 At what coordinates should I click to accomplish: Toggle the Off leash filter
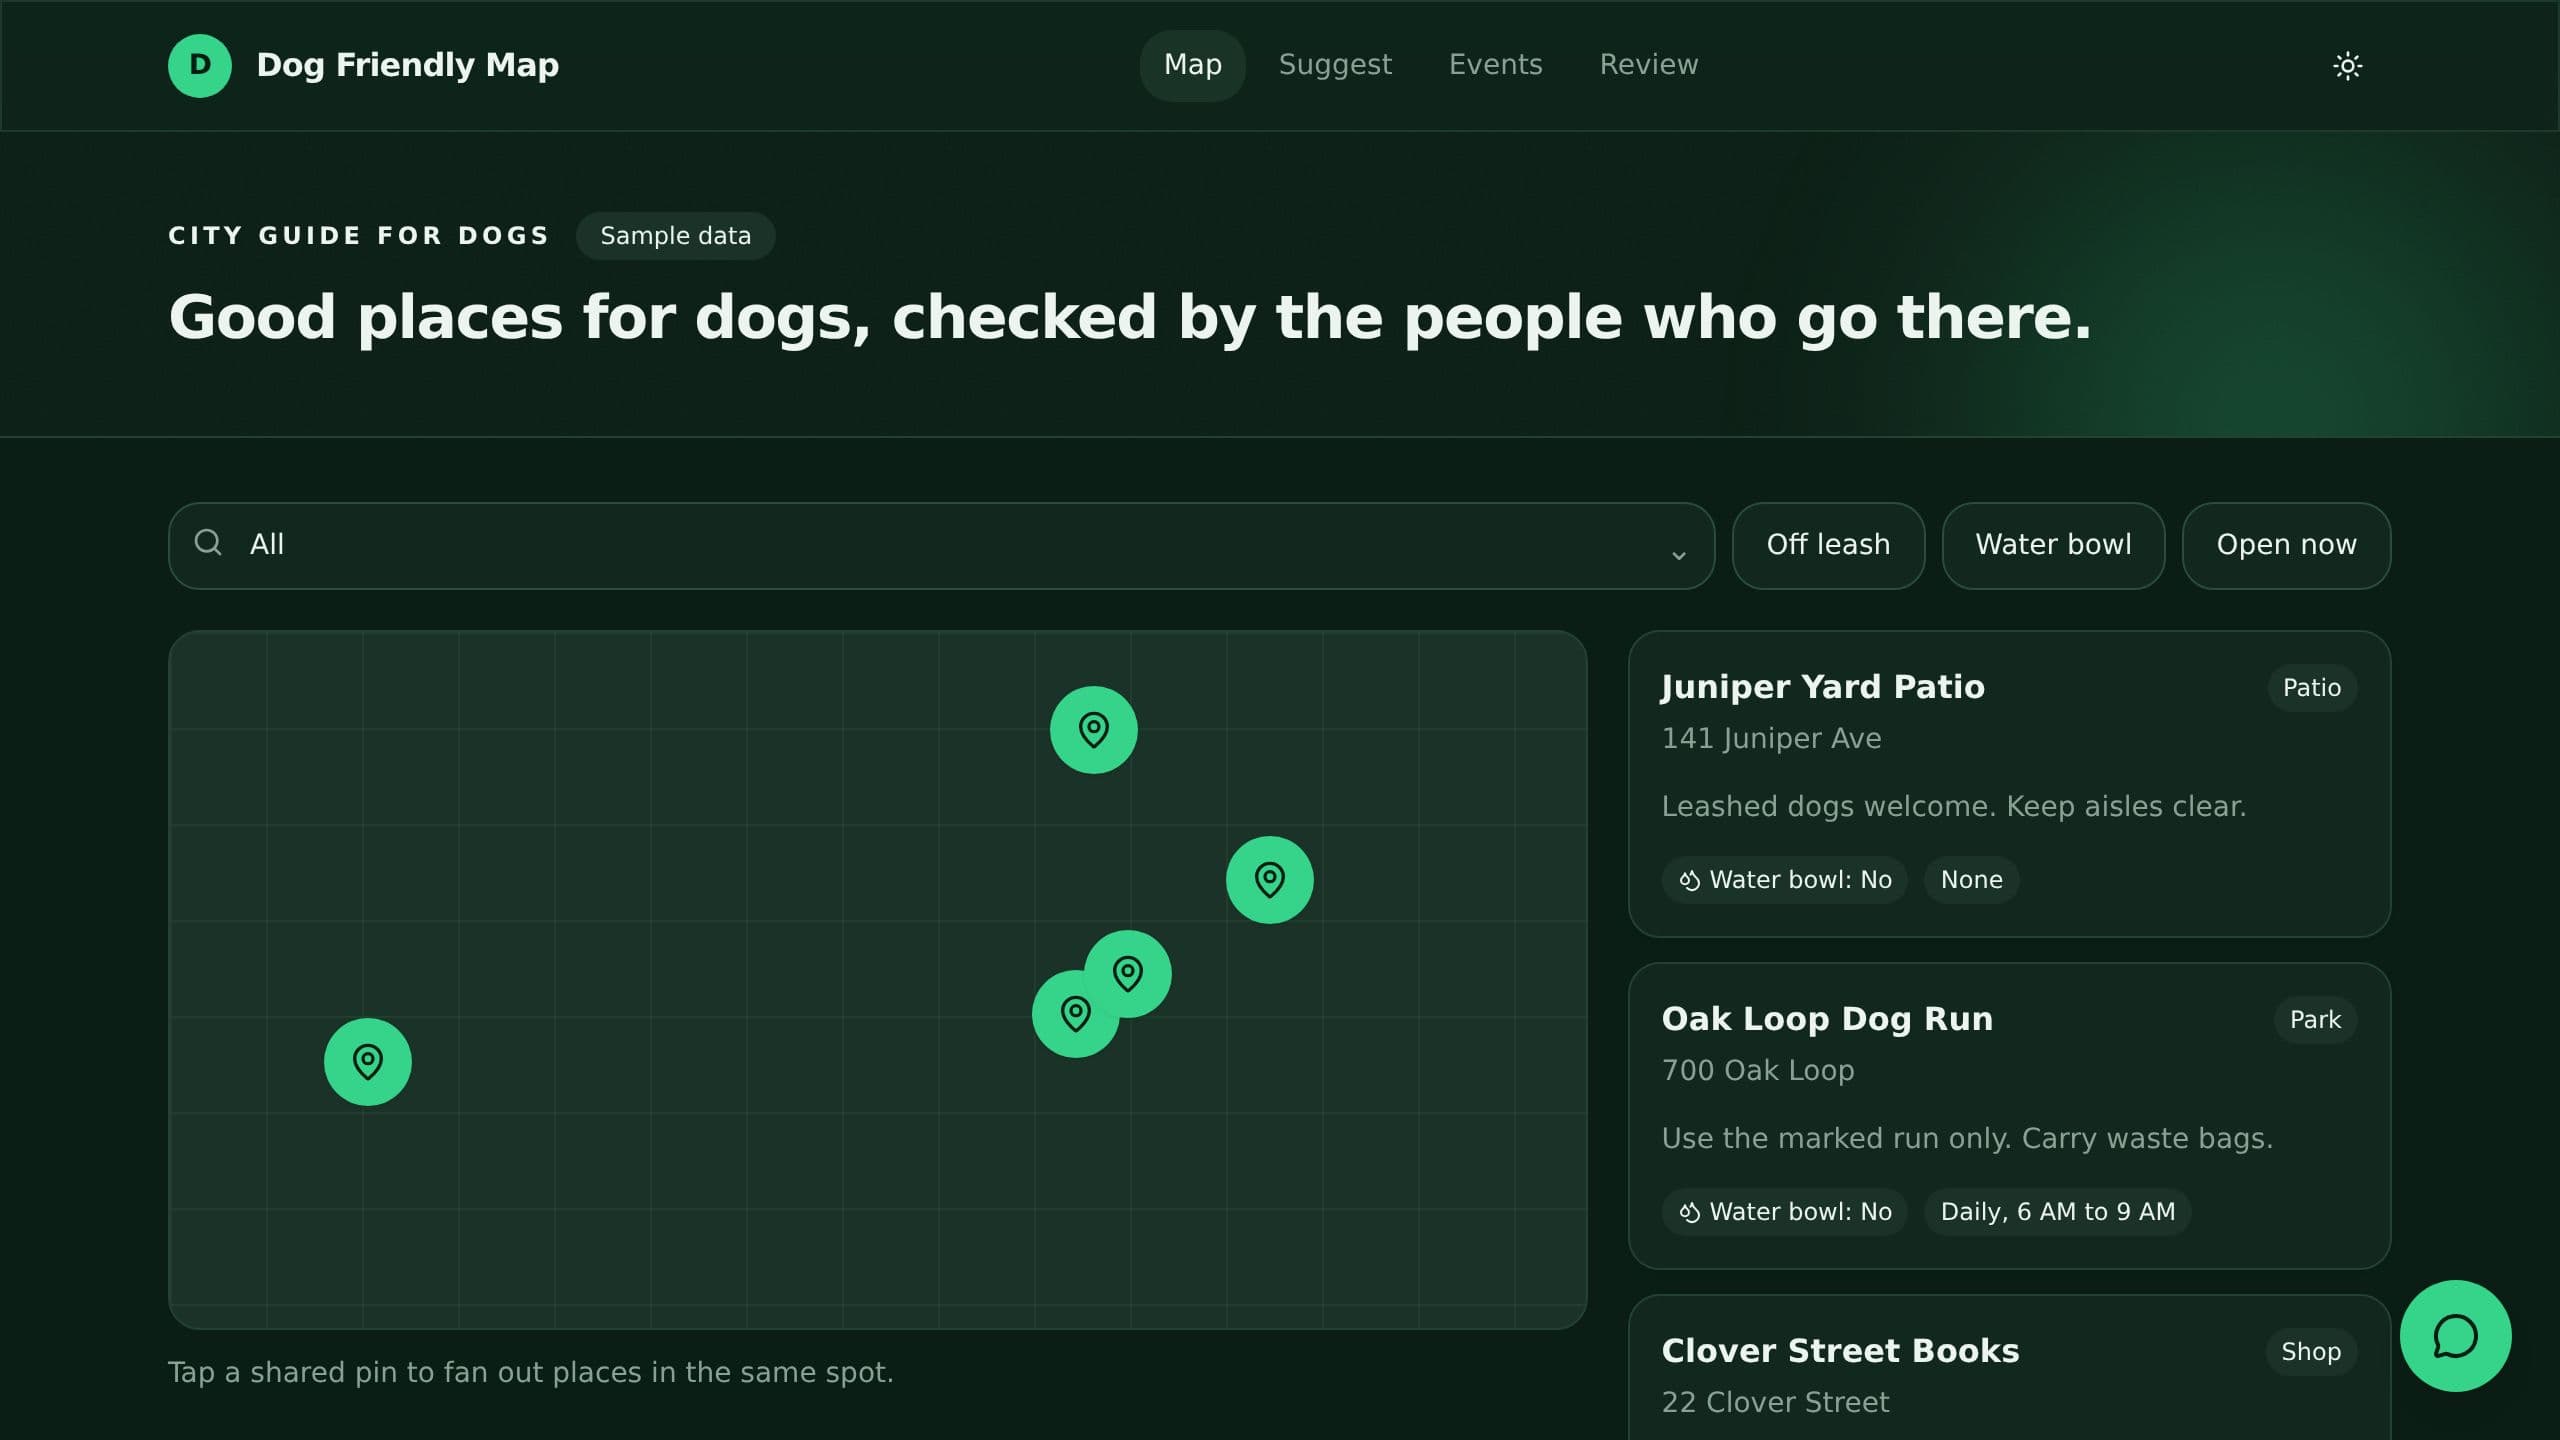(1828, 545)
